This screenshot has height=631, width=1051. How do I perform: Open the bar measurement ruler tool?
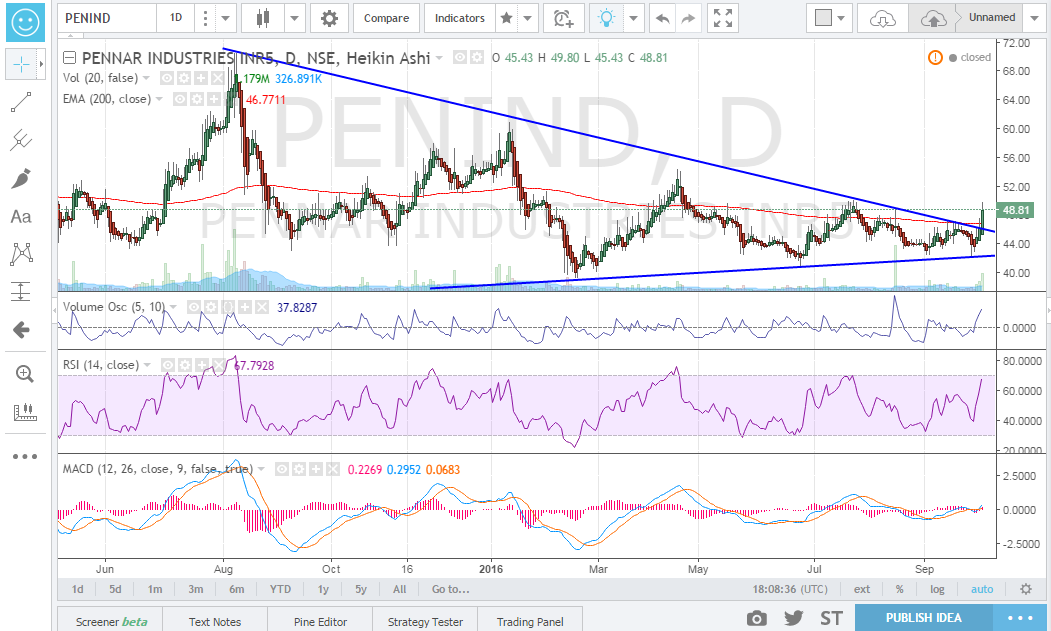tap(24, 412)
